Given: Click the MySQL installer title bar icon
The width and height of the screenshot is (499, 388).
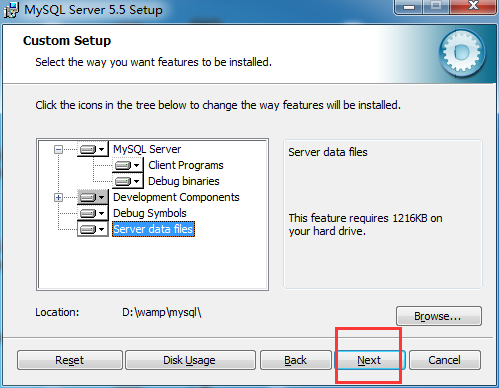Looking at the screenshot, I should pyautogui.click(x=11, y=9).
